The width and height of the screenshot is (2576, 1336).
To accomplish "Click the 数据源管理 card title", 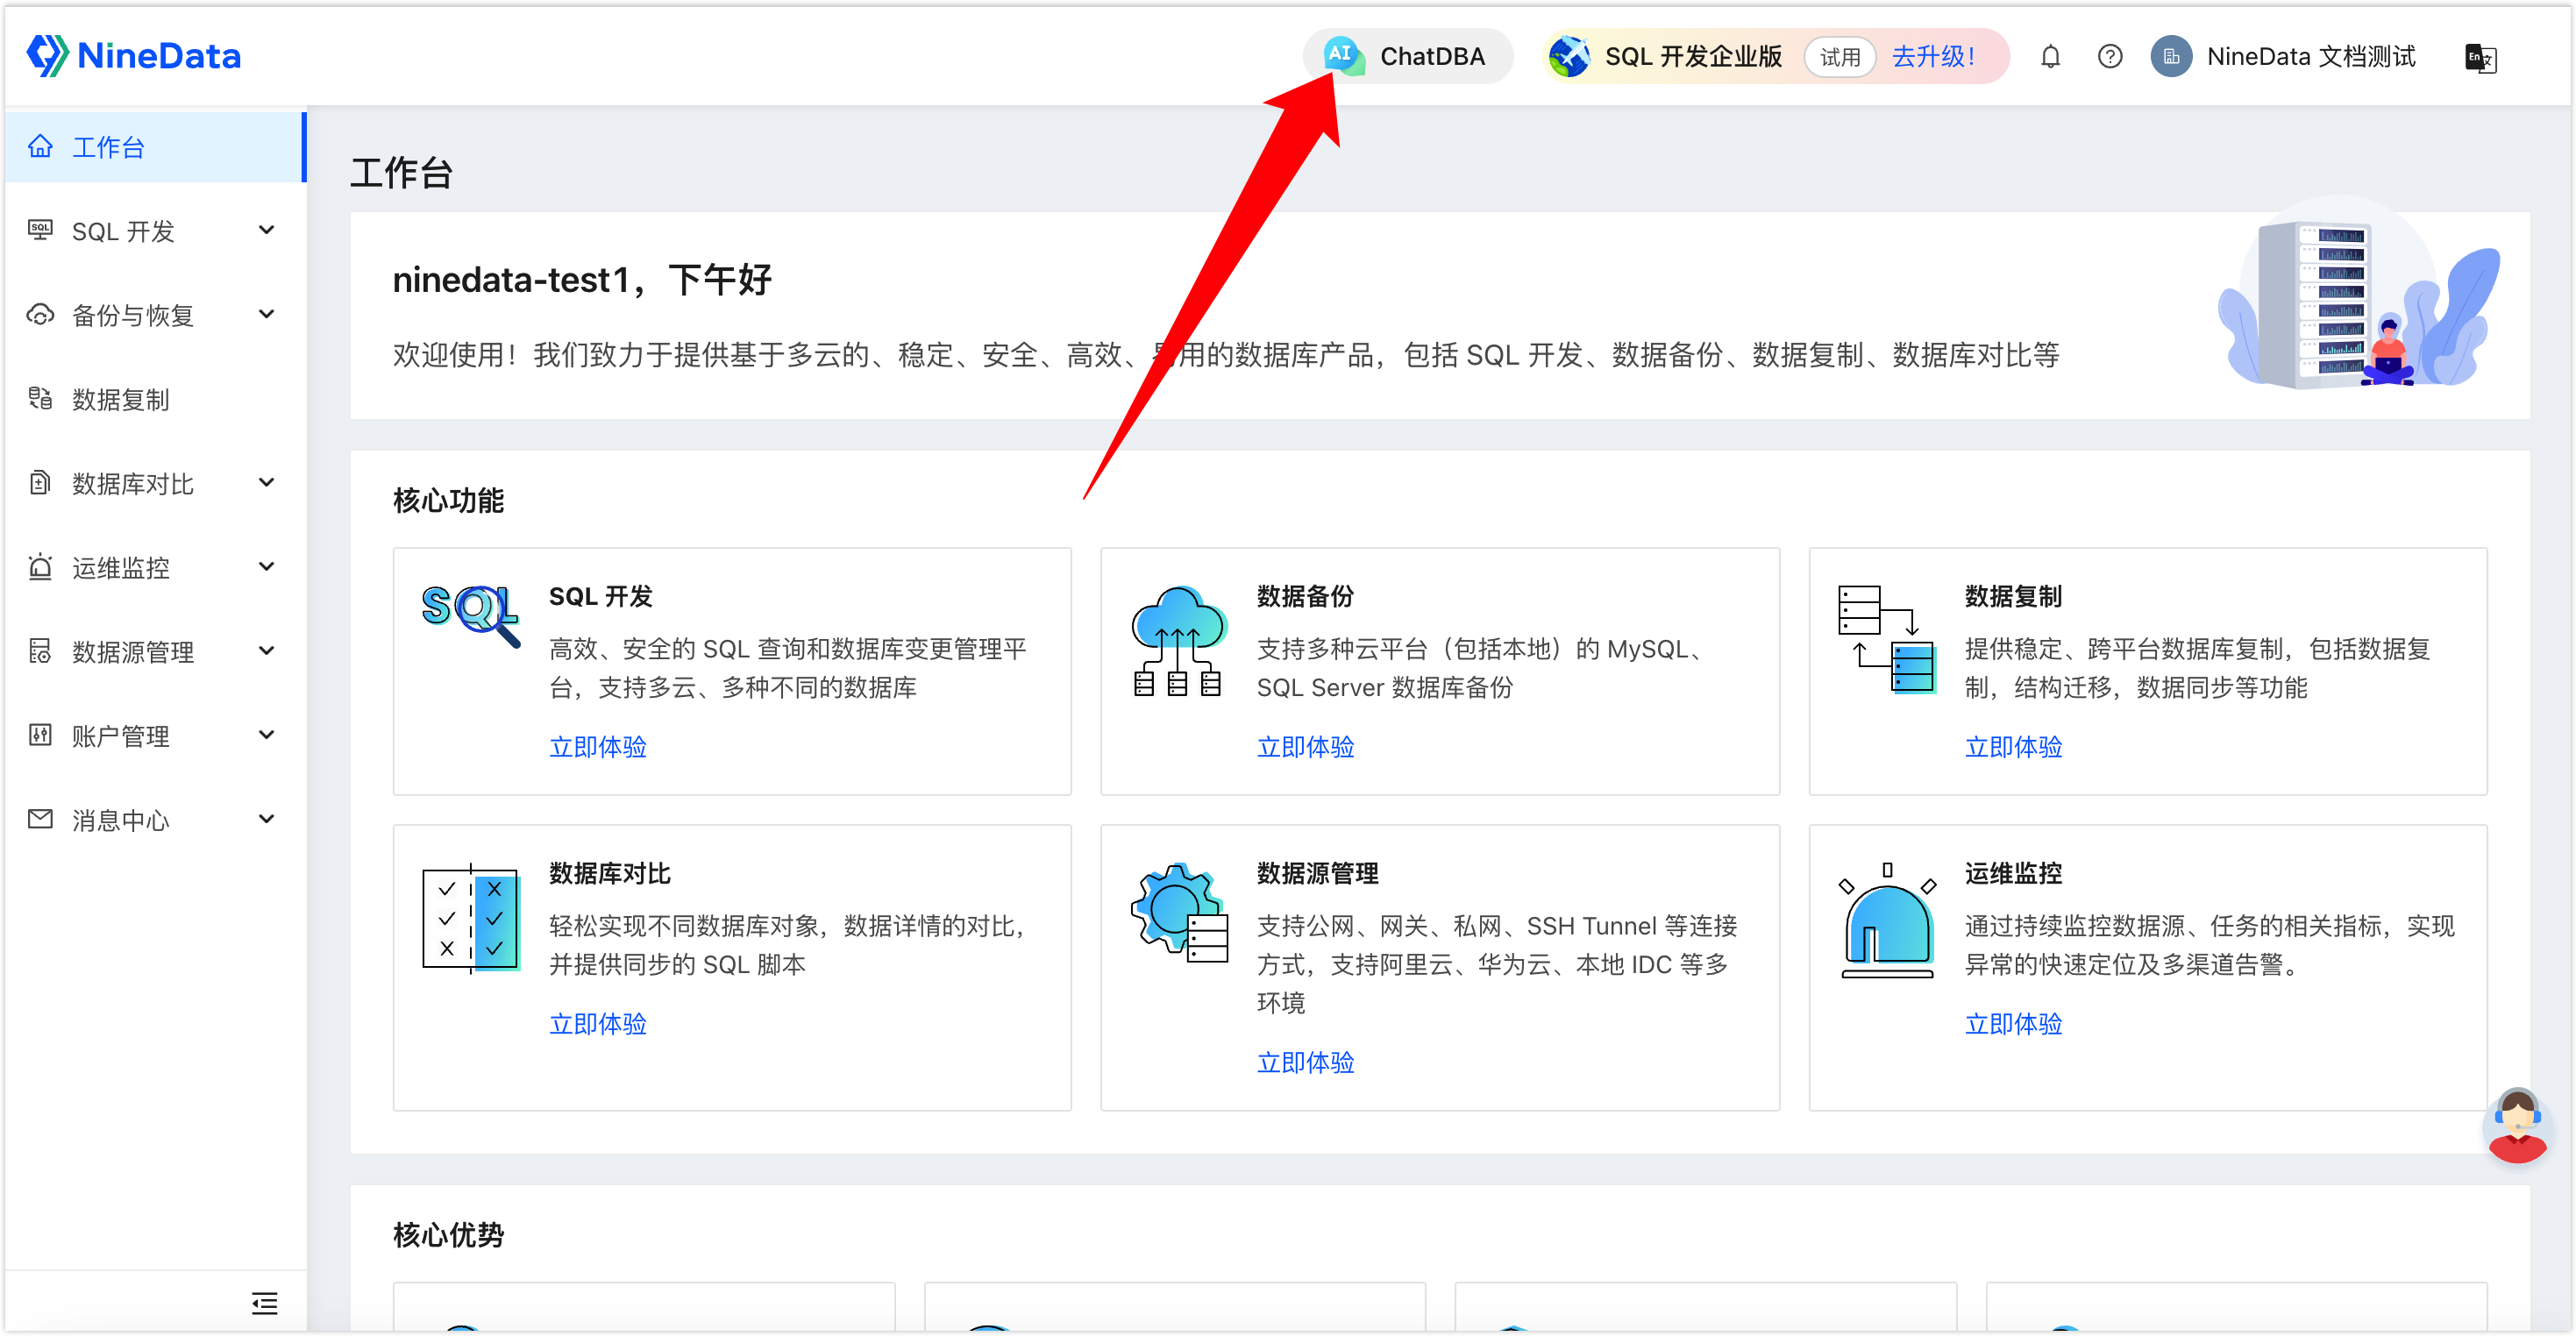I will pos(1317,874).
